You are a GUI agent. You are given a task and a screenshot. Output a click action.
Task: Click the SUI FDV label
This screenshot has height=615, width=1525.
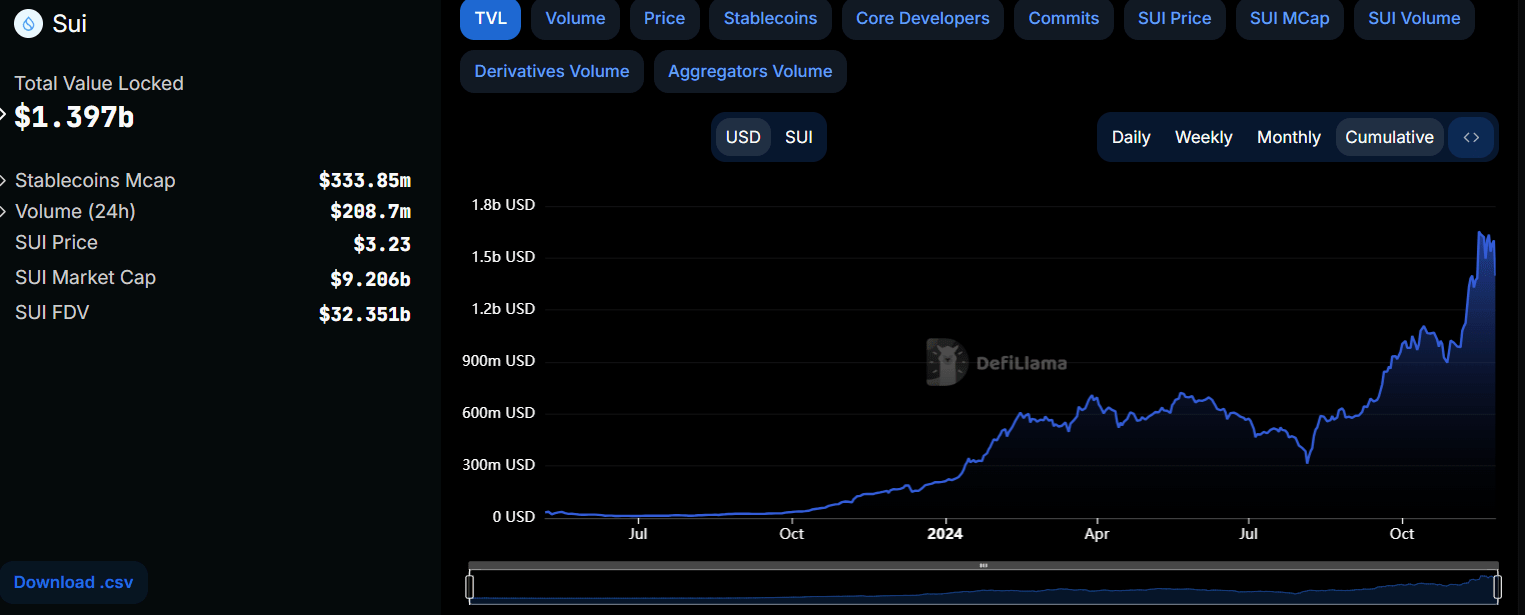(52, 312)
